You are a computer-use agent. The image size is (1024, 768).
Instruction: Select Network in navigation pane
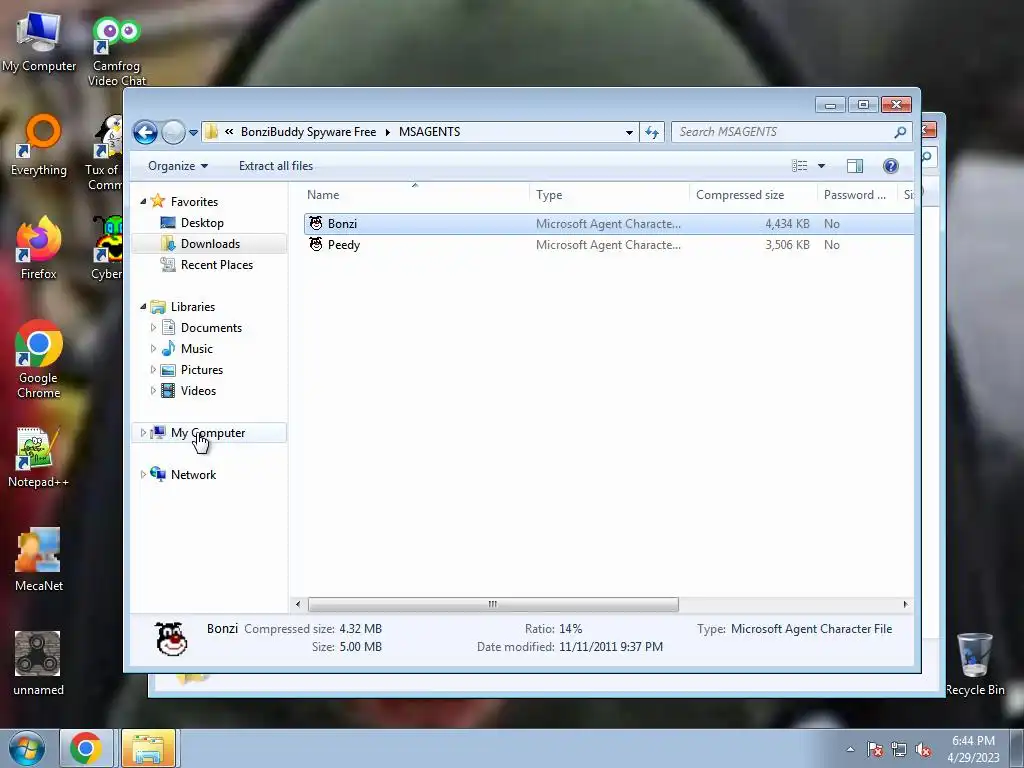tap(193, 475)
